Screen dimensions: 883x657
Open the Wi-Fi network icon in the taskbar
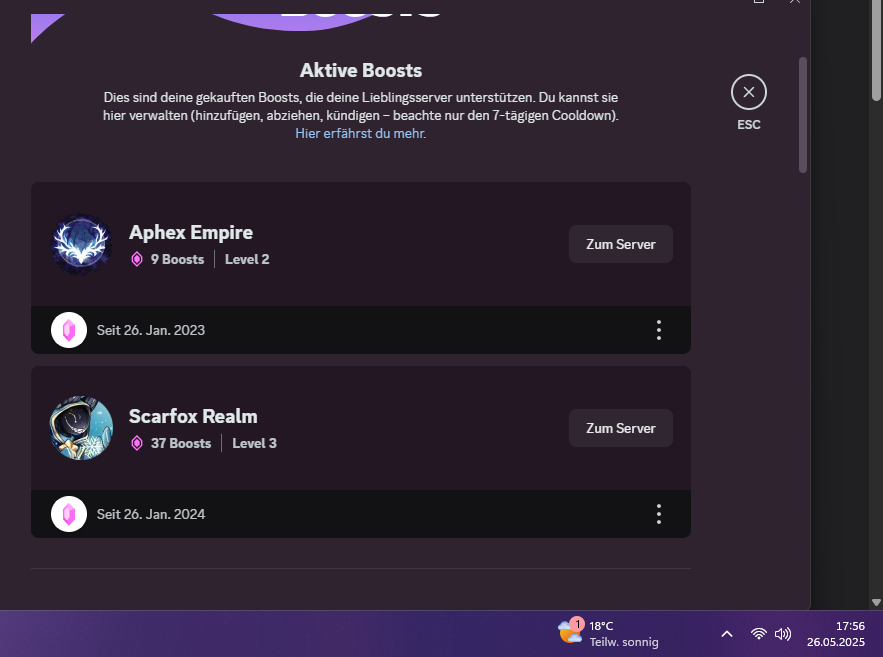[x=759, y=634]
